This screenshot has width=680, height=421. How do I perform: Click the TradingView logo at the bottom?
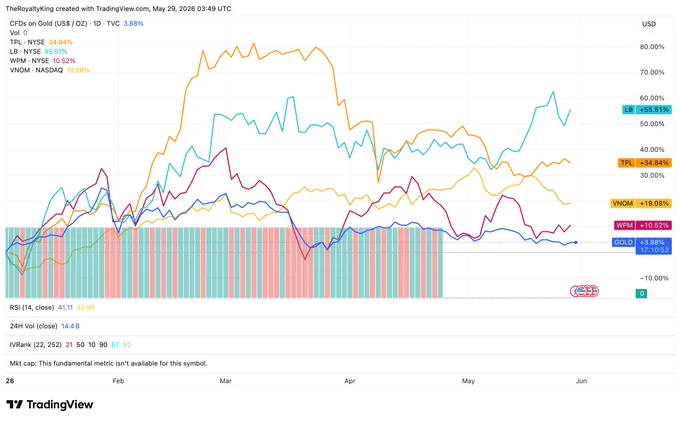tap(50, 405)
